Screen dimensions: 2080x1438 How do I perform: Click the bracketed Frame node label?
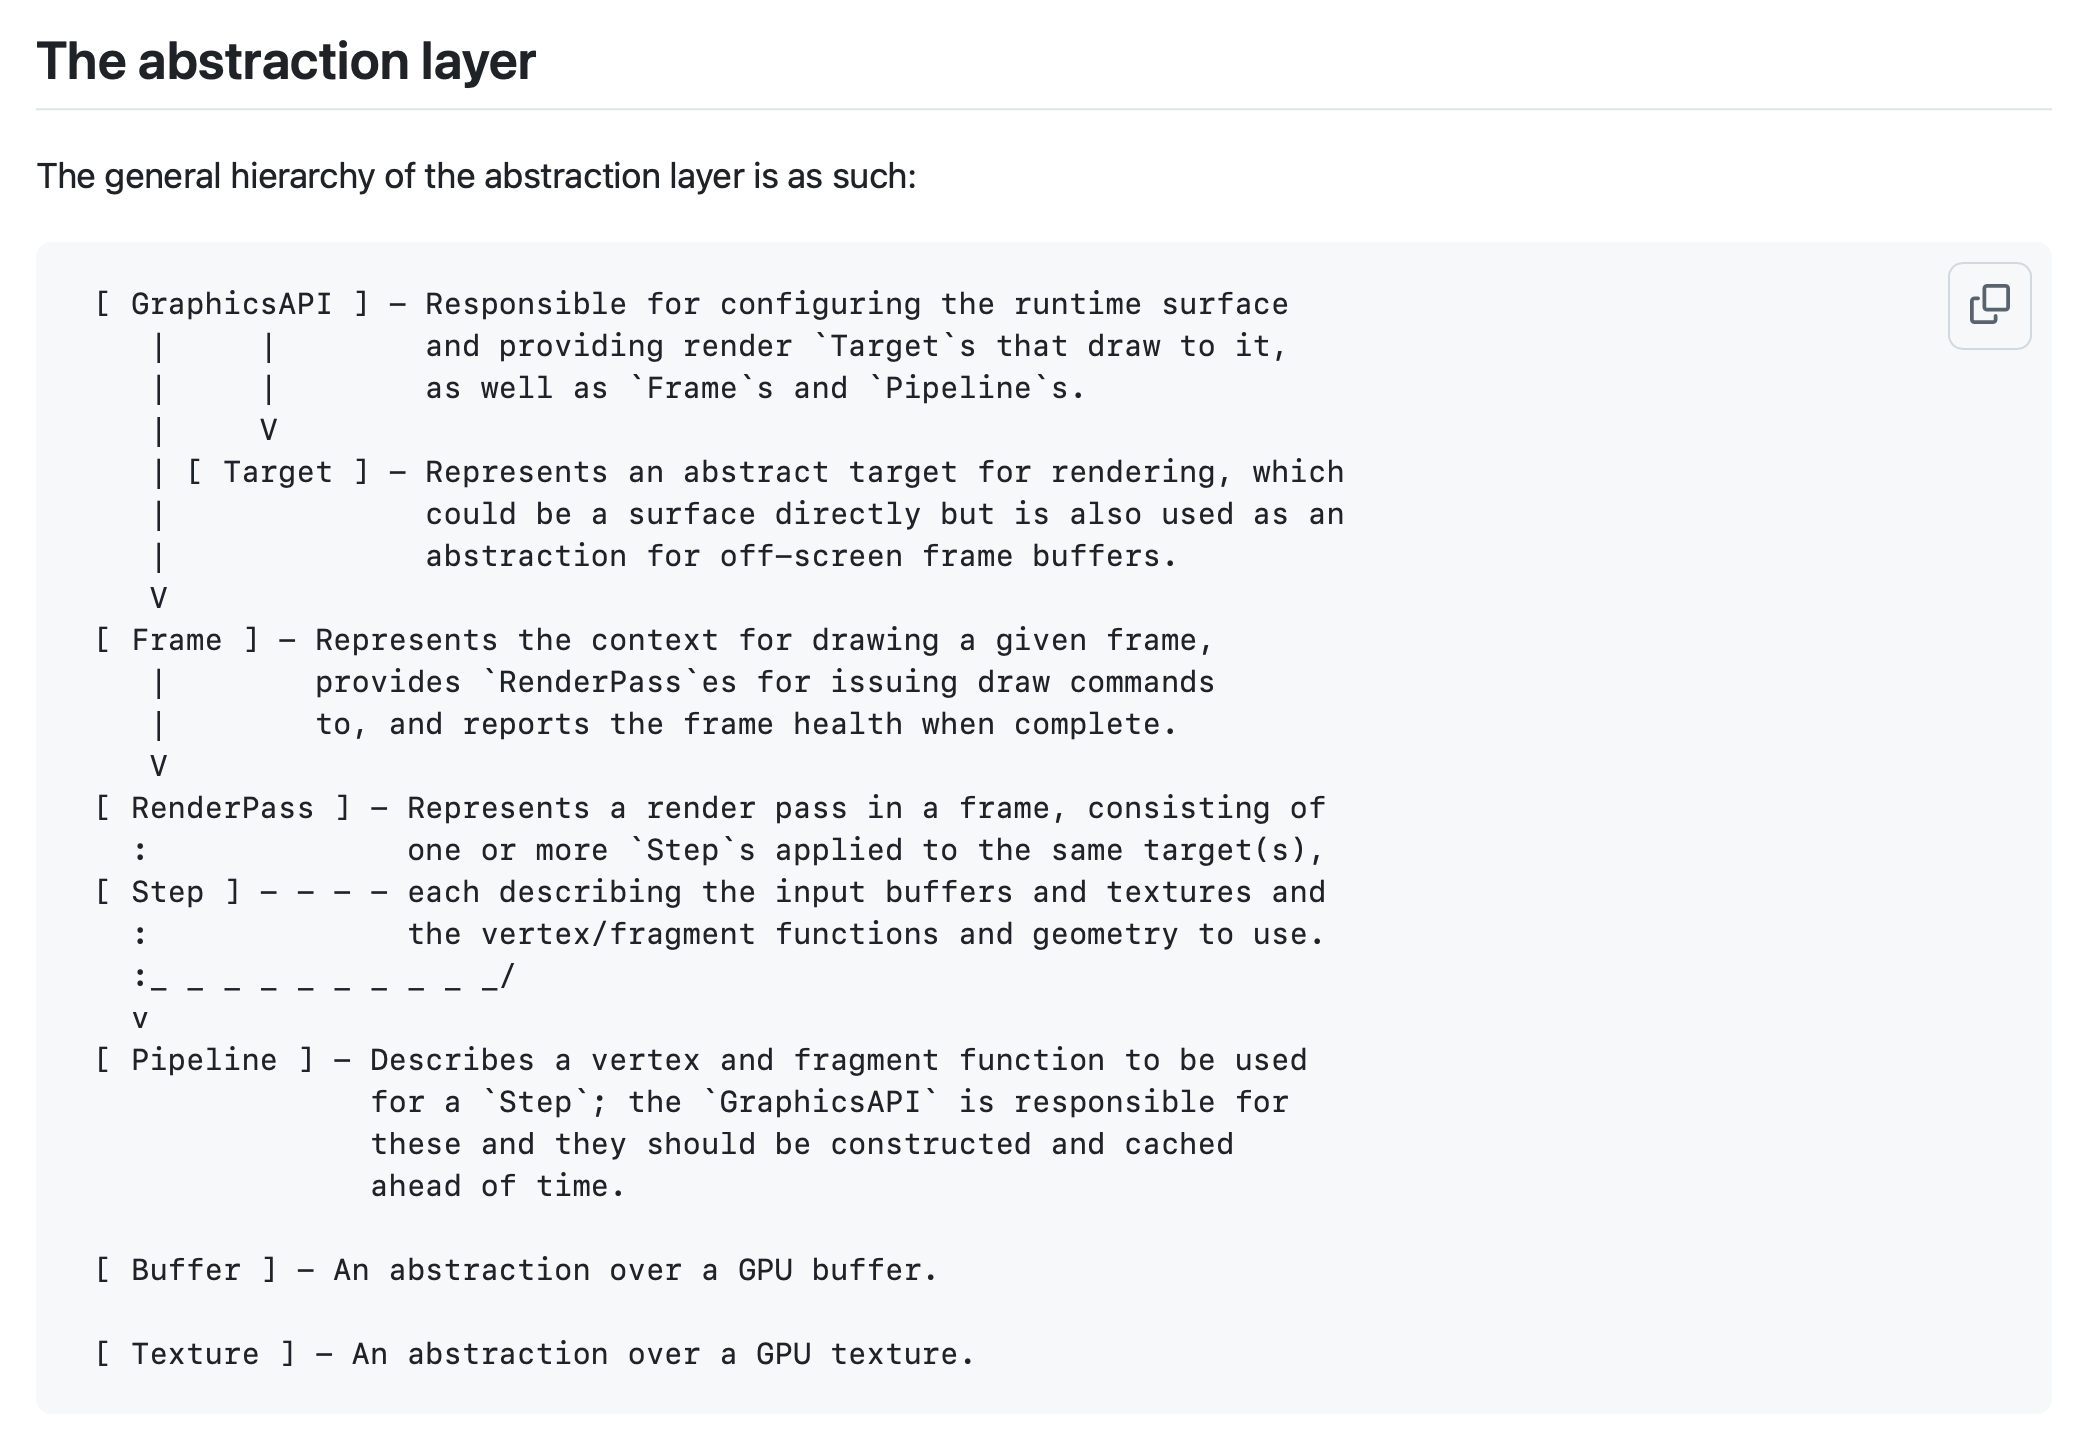tap(177, 640)
